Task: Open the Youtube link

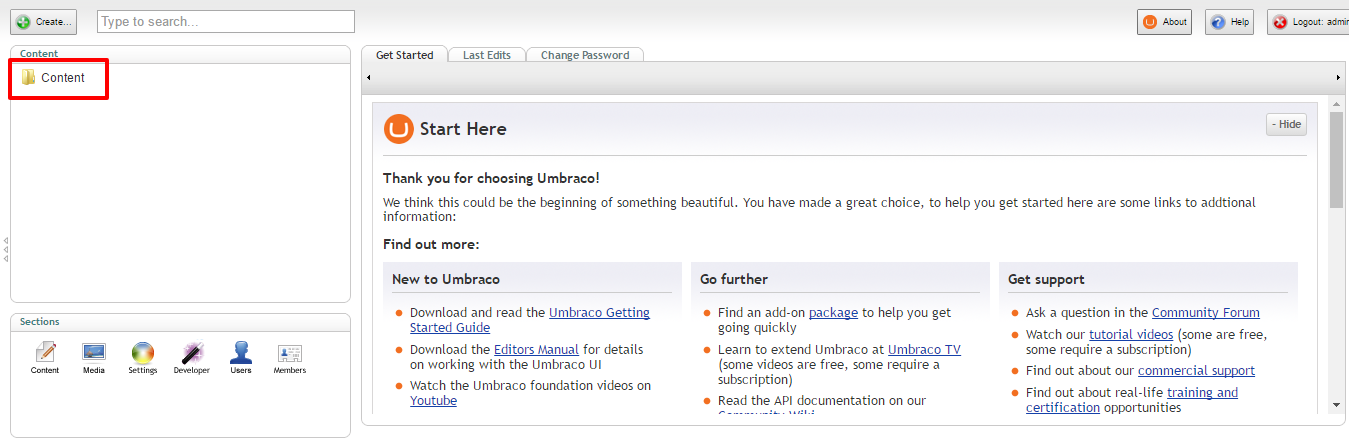Action: pyautogui.click(x=433, y=401)
